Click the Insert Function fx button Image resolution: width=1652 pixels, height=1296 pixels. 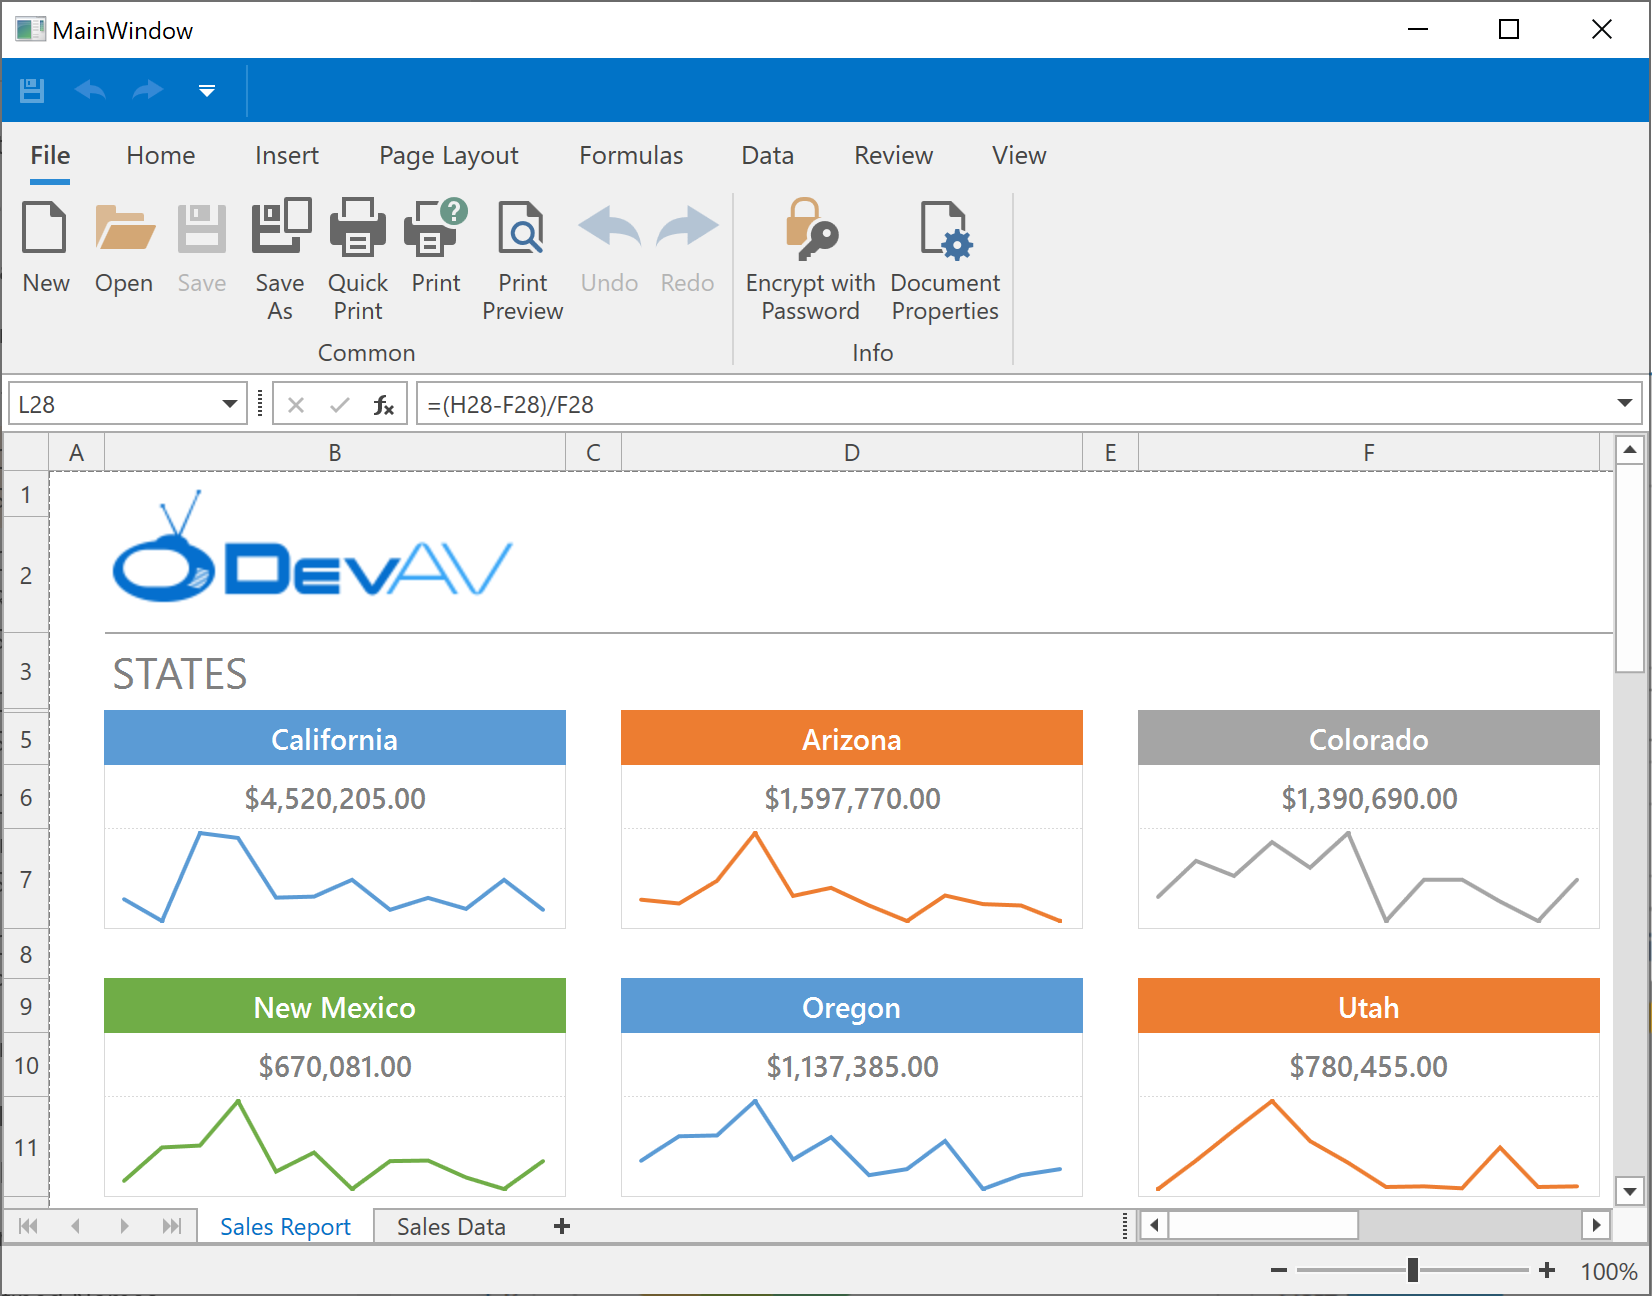click(x=383, y=405)
